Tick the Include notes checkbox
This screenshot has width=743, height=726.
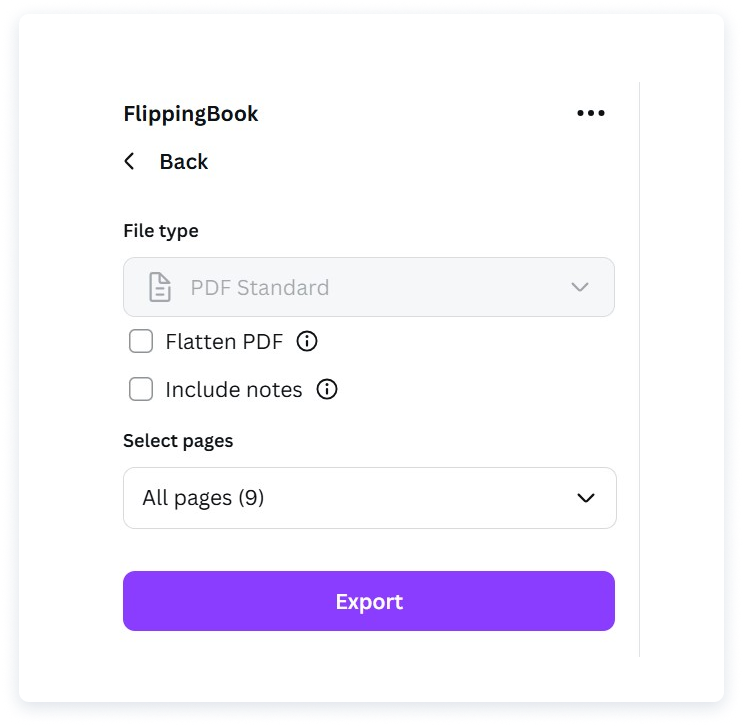(x=141, y=390)
